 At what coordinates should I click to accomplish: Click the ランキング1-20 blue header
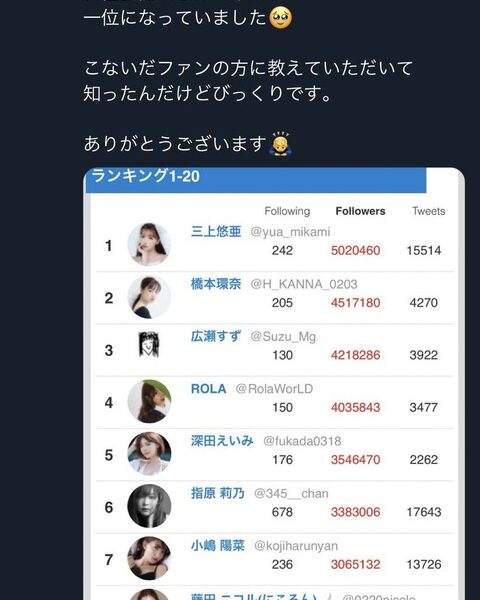click(x=256, y=180)
